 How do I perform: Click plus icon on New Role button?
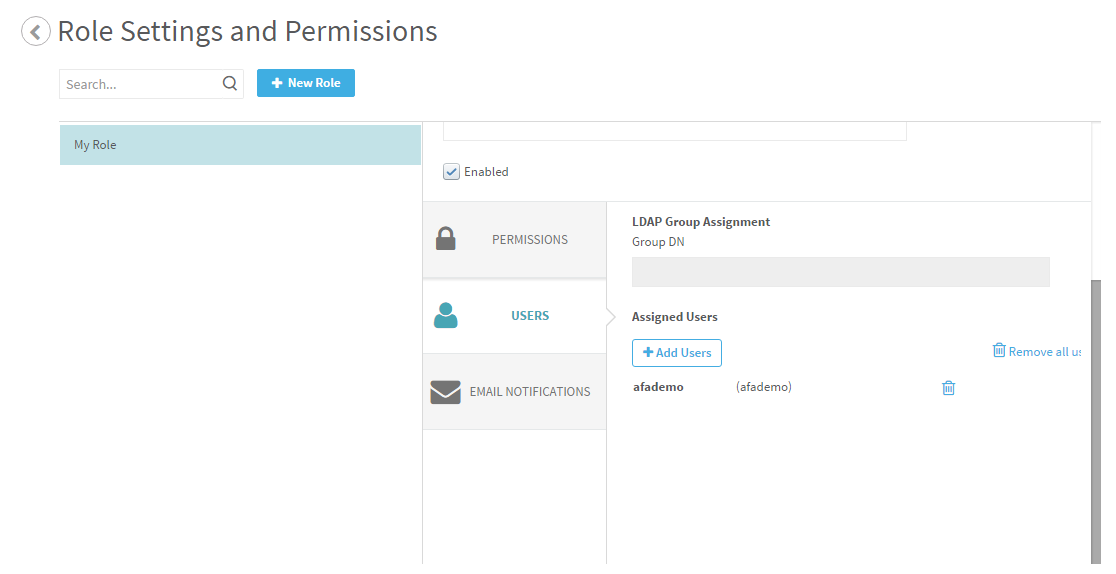coord(277,83)
